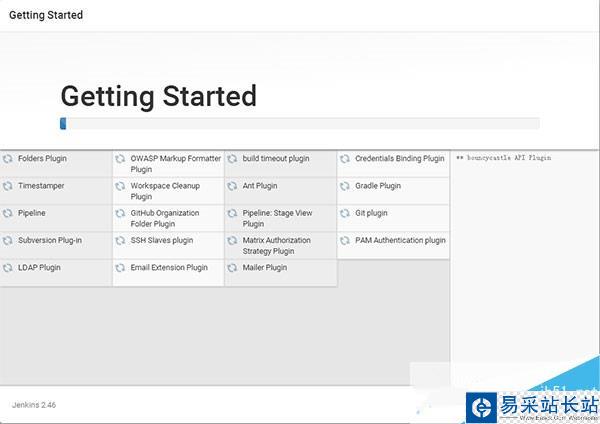Click the sync icon beside Git plugin
Screen dimensions: 600x424
coord(345,213)
